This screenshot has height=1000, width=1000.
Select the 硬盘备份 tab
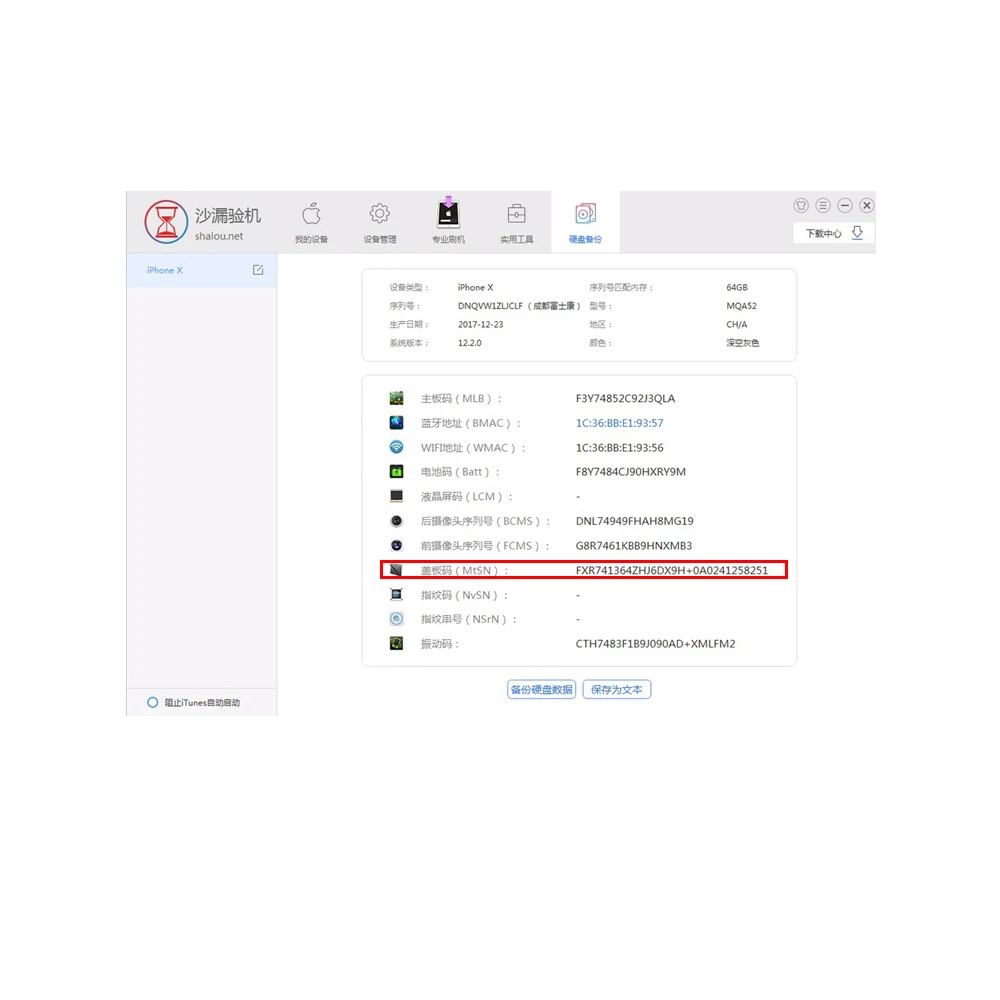click(x=585, y=223)
